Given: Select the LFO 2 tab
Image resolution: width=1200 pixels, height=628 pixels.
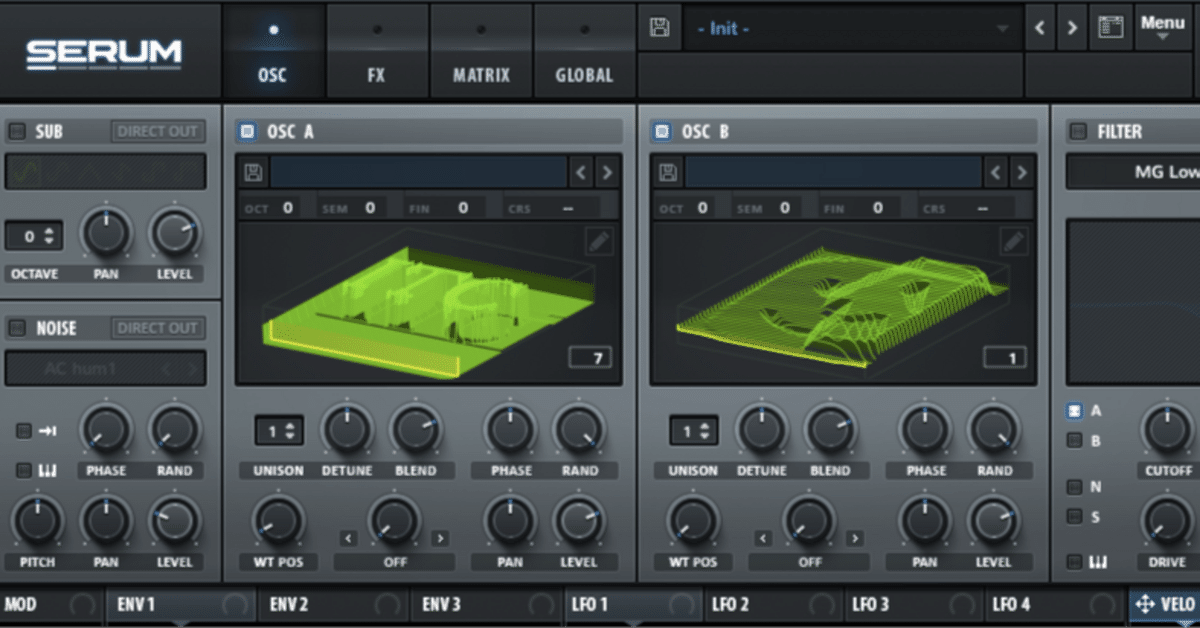Looking at the screenshot, I should (772, 604).
